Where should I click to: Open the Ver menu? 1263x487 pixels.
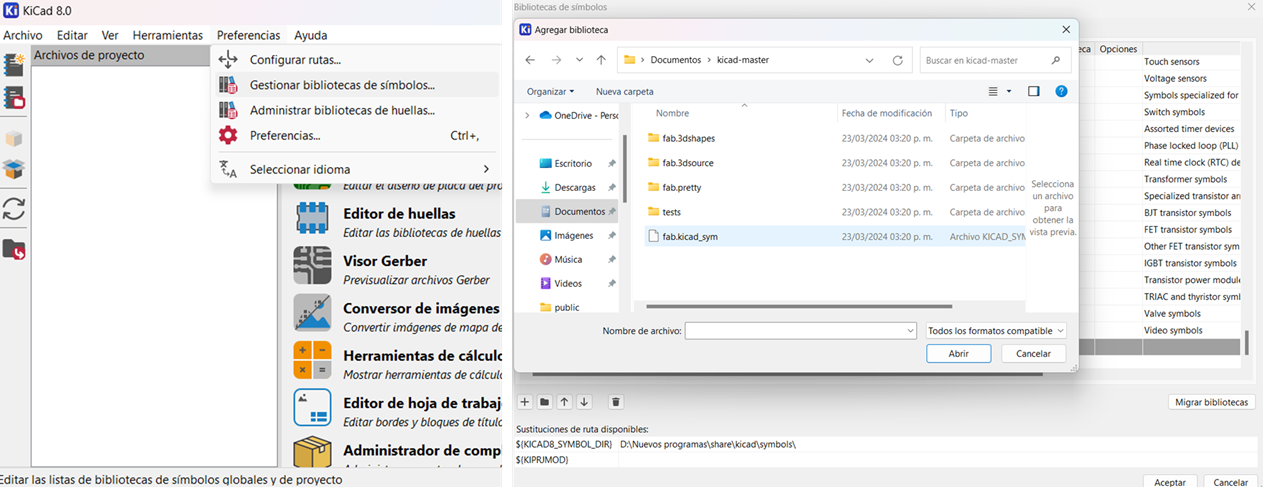click(110, 35)
